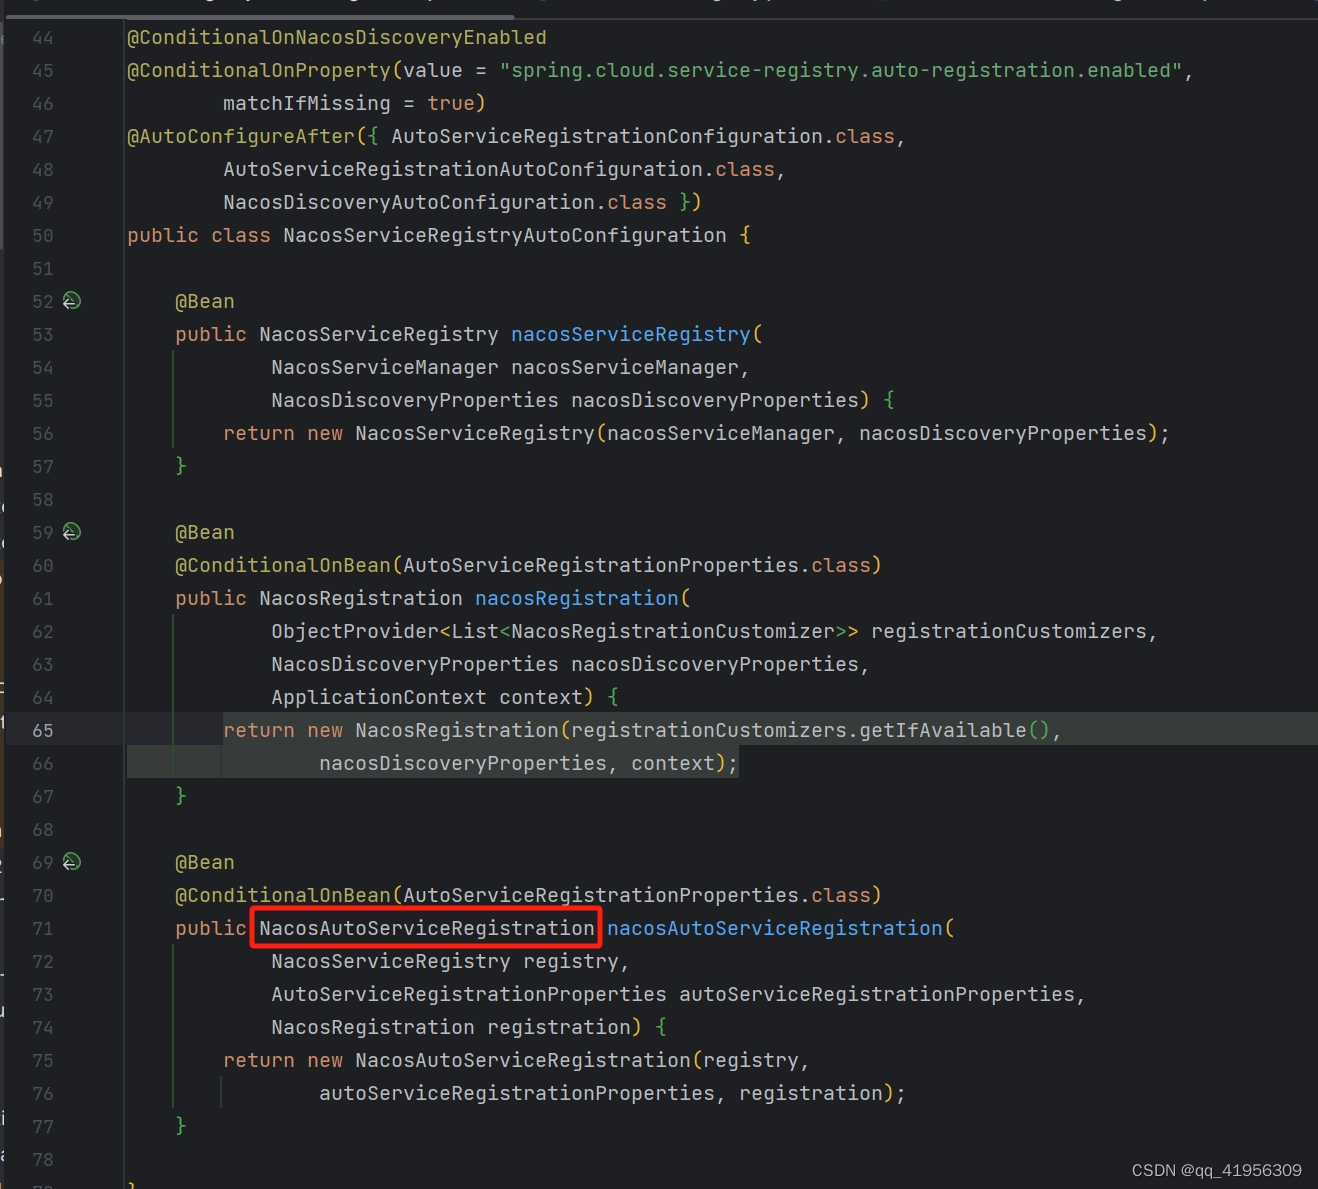Click line number 65 in the gutter
Screen dimensions: 1318x1189
(43, 730)
